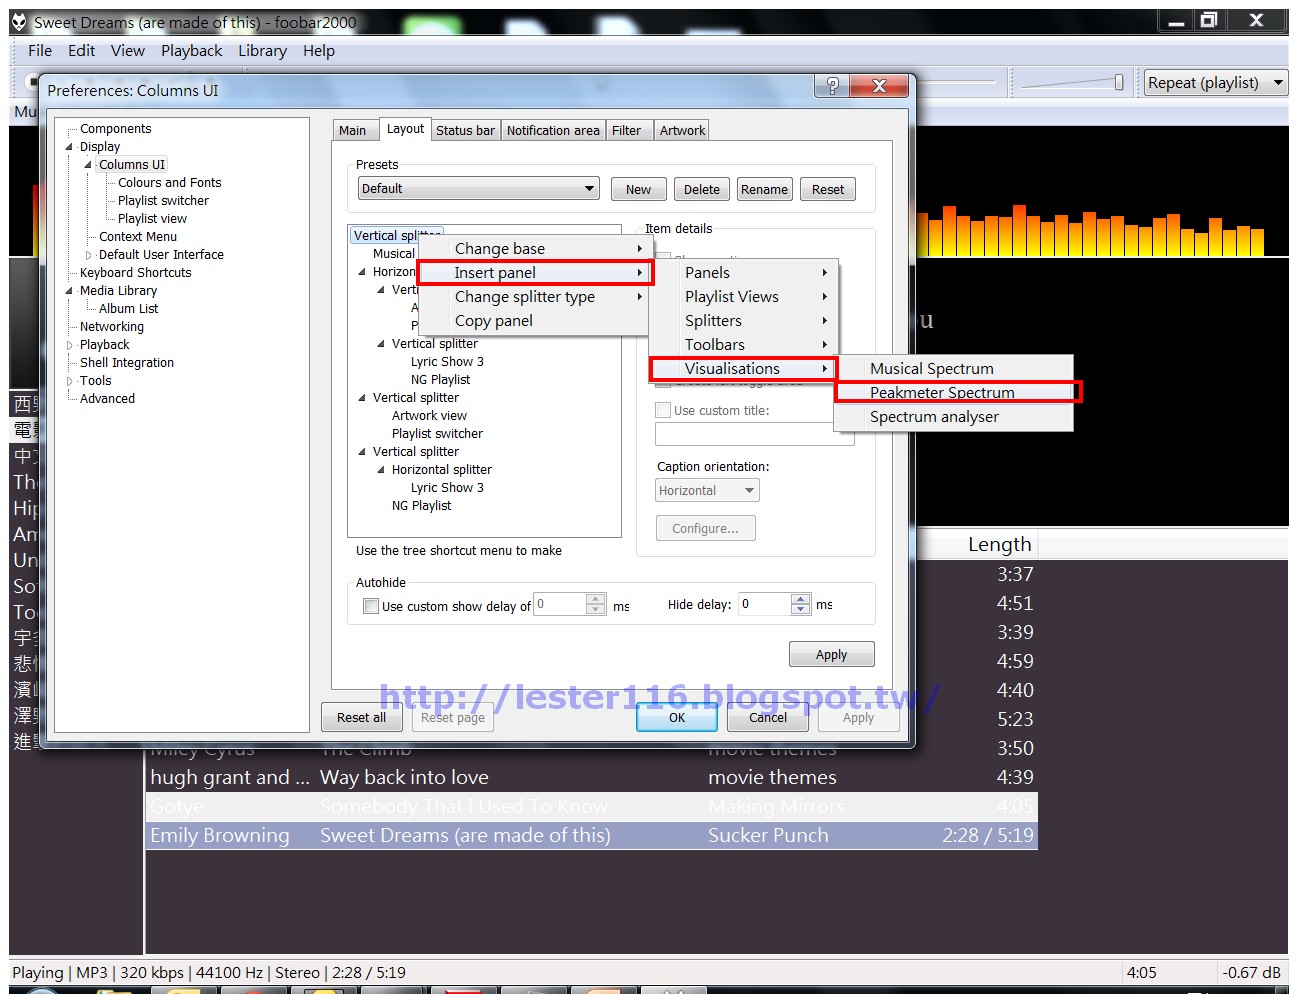The height and width of the screenshot is (994, 1298).
Task: Click the Hide delay input field
Action: coord(765,604)
